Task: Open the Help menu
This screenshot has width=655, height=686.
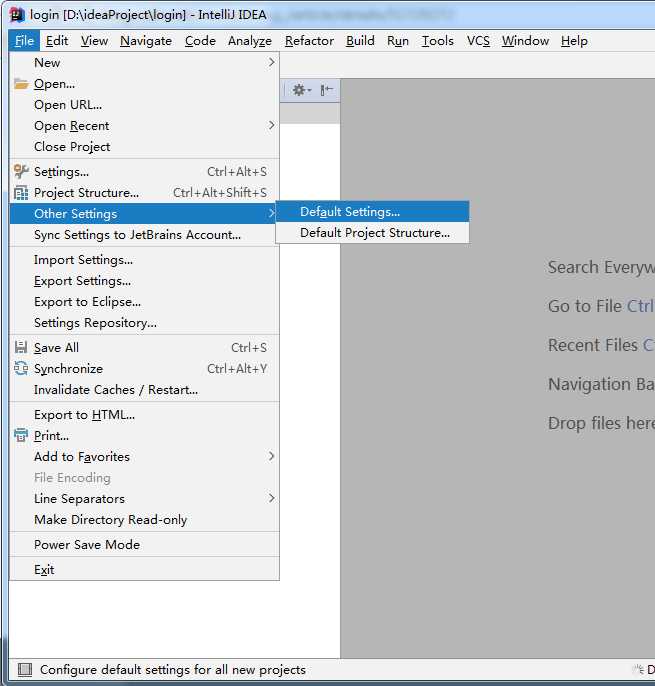Action: tap(574, 41)
